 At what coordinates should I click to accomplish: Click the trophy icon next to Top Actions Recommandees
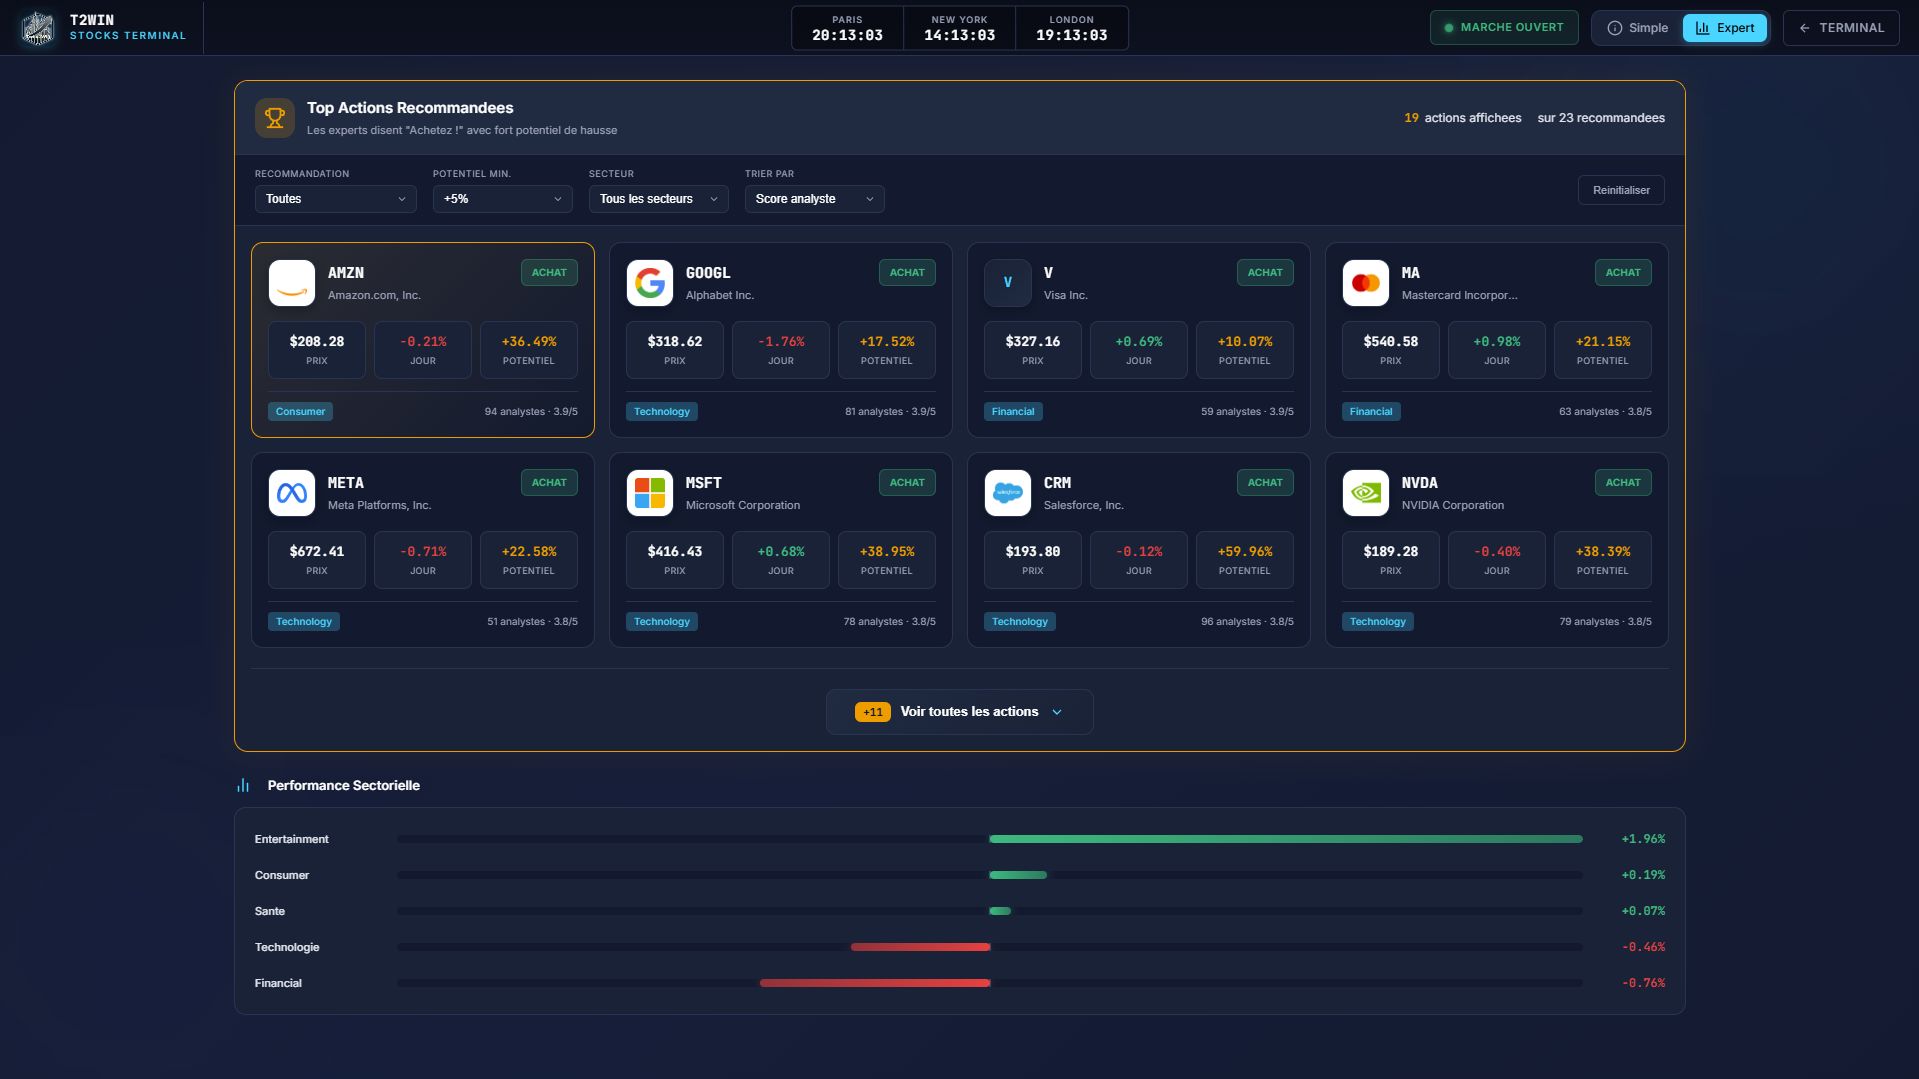click(274, 117)
